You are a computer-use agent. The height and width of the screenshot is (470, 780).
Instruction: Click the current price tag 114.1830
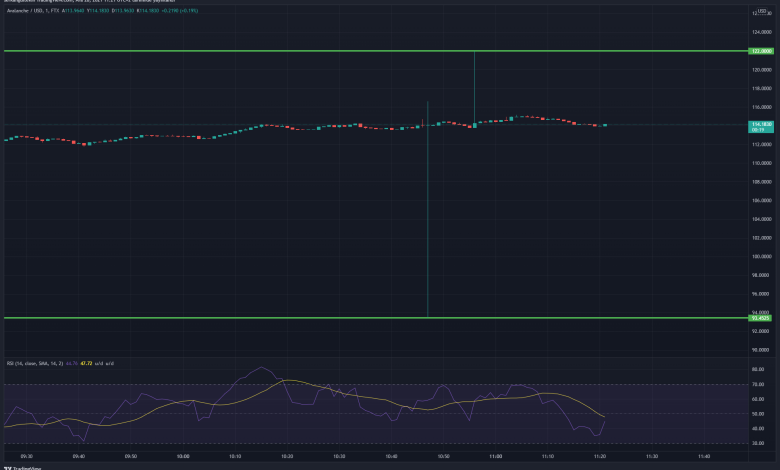coord(761,124)
